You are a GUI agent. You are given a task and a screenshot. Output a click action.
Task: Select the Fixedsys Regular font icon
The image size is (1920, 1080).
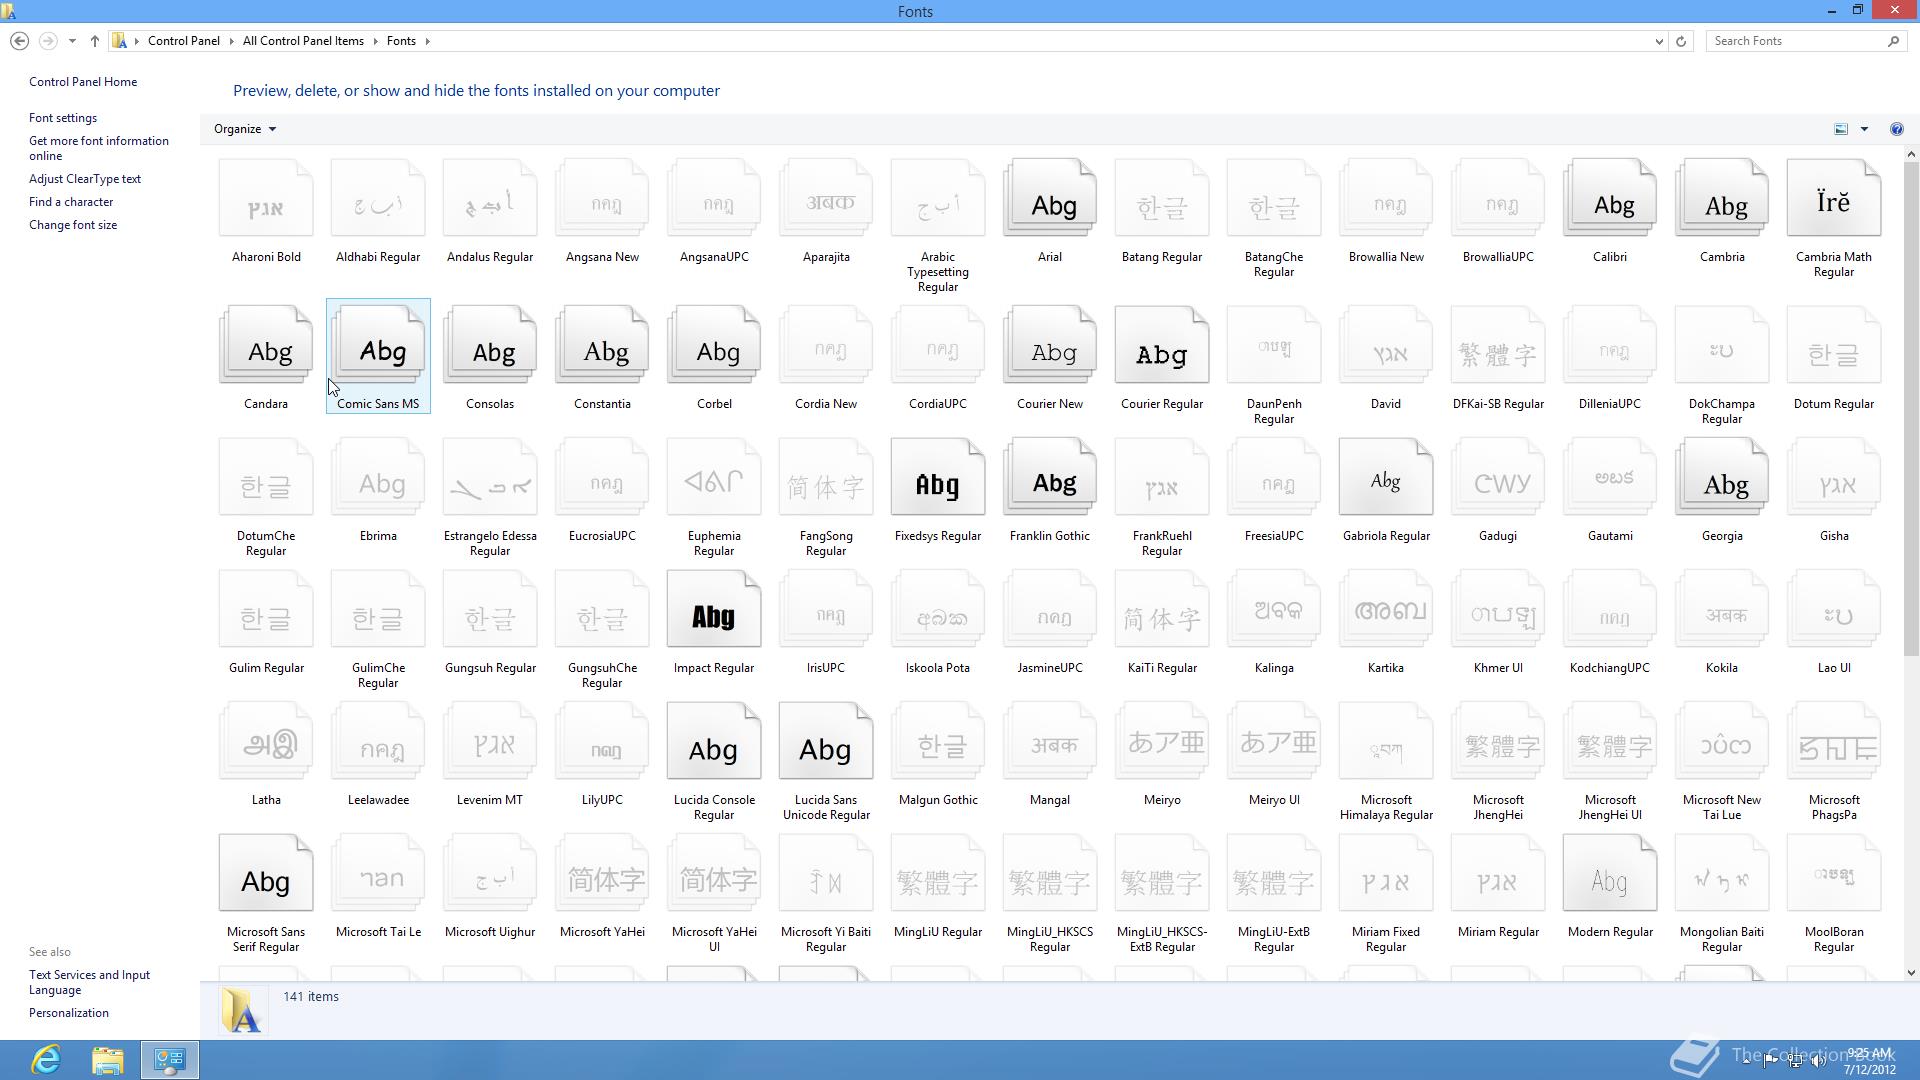click(937, 479)
